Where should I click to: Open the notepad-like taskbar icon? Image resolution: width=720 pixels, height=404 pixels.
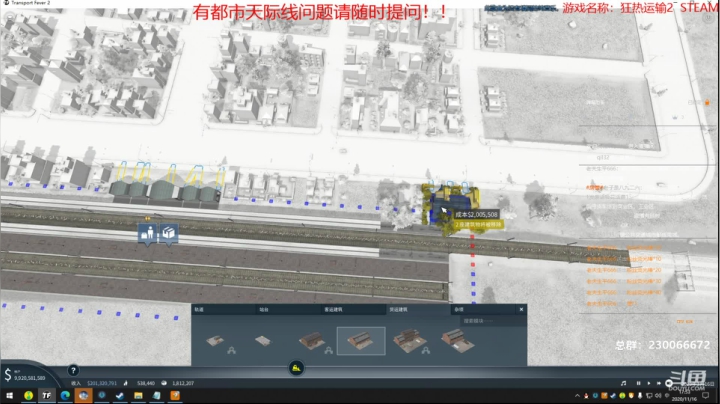157,395
